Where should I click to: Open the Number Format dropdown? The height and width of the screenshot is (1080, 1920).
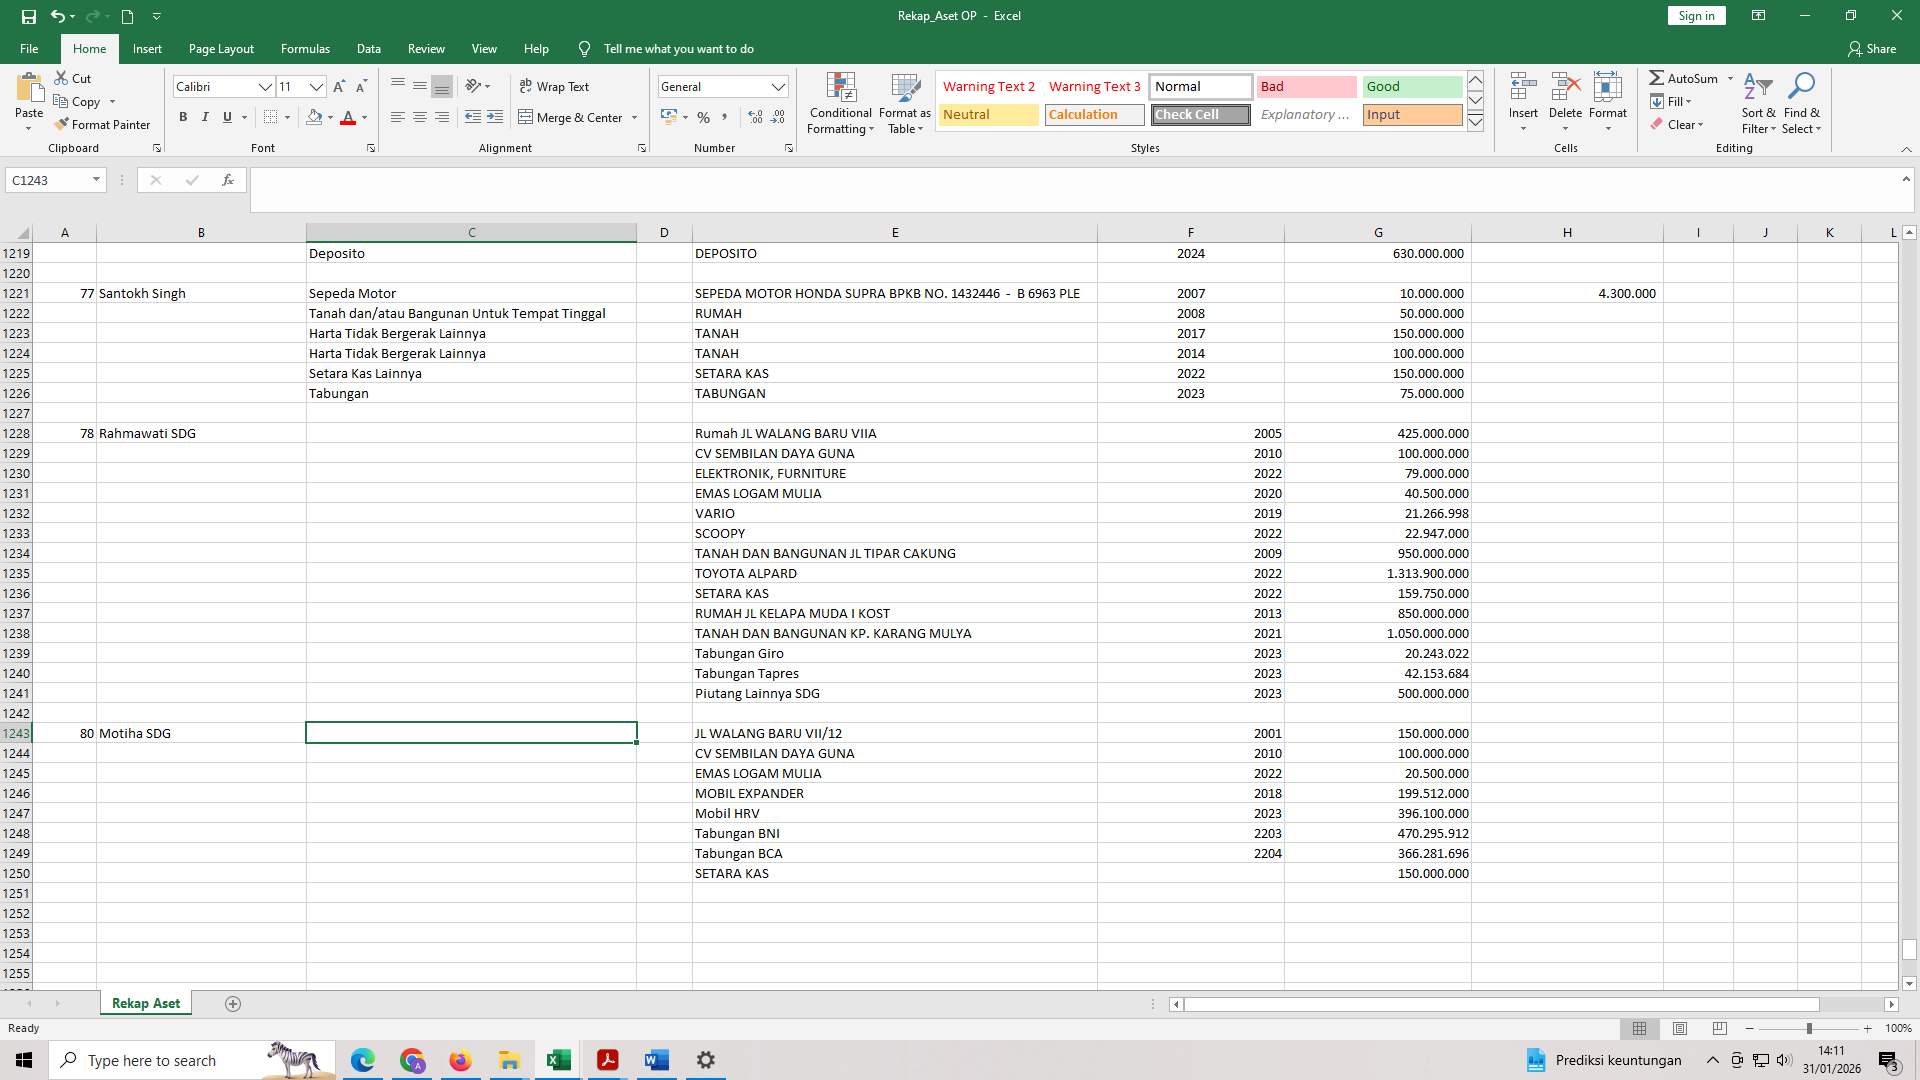(x=779, y=86)
